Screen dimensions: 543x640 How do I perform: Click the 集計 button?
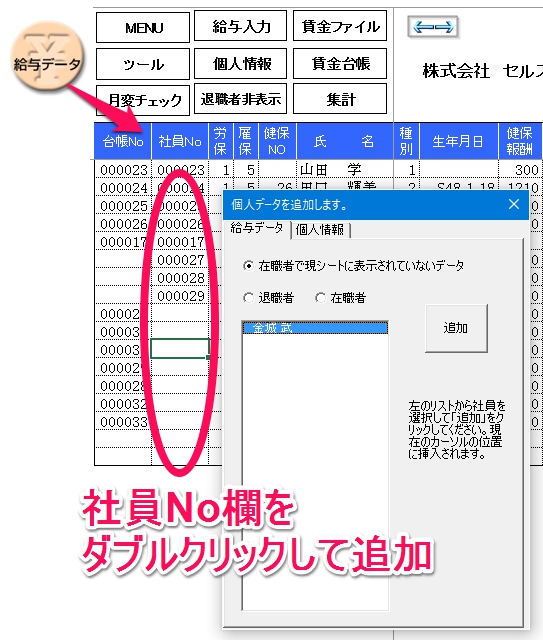340,99
